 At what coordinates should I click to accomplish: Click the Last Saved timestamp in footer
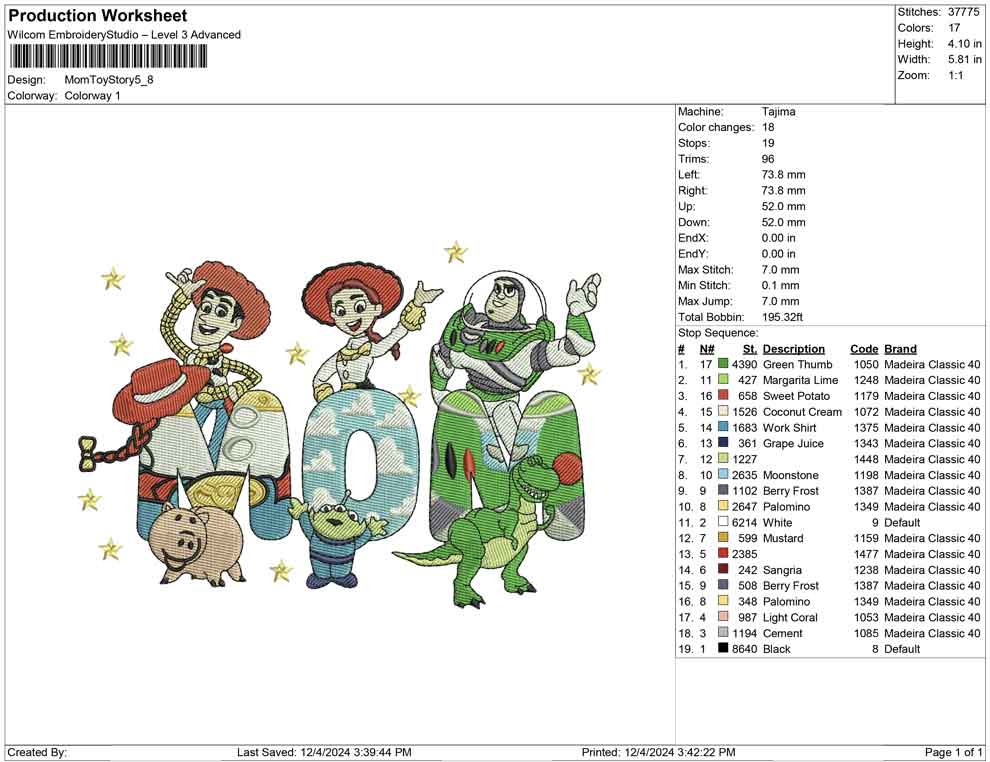[324, 752]
